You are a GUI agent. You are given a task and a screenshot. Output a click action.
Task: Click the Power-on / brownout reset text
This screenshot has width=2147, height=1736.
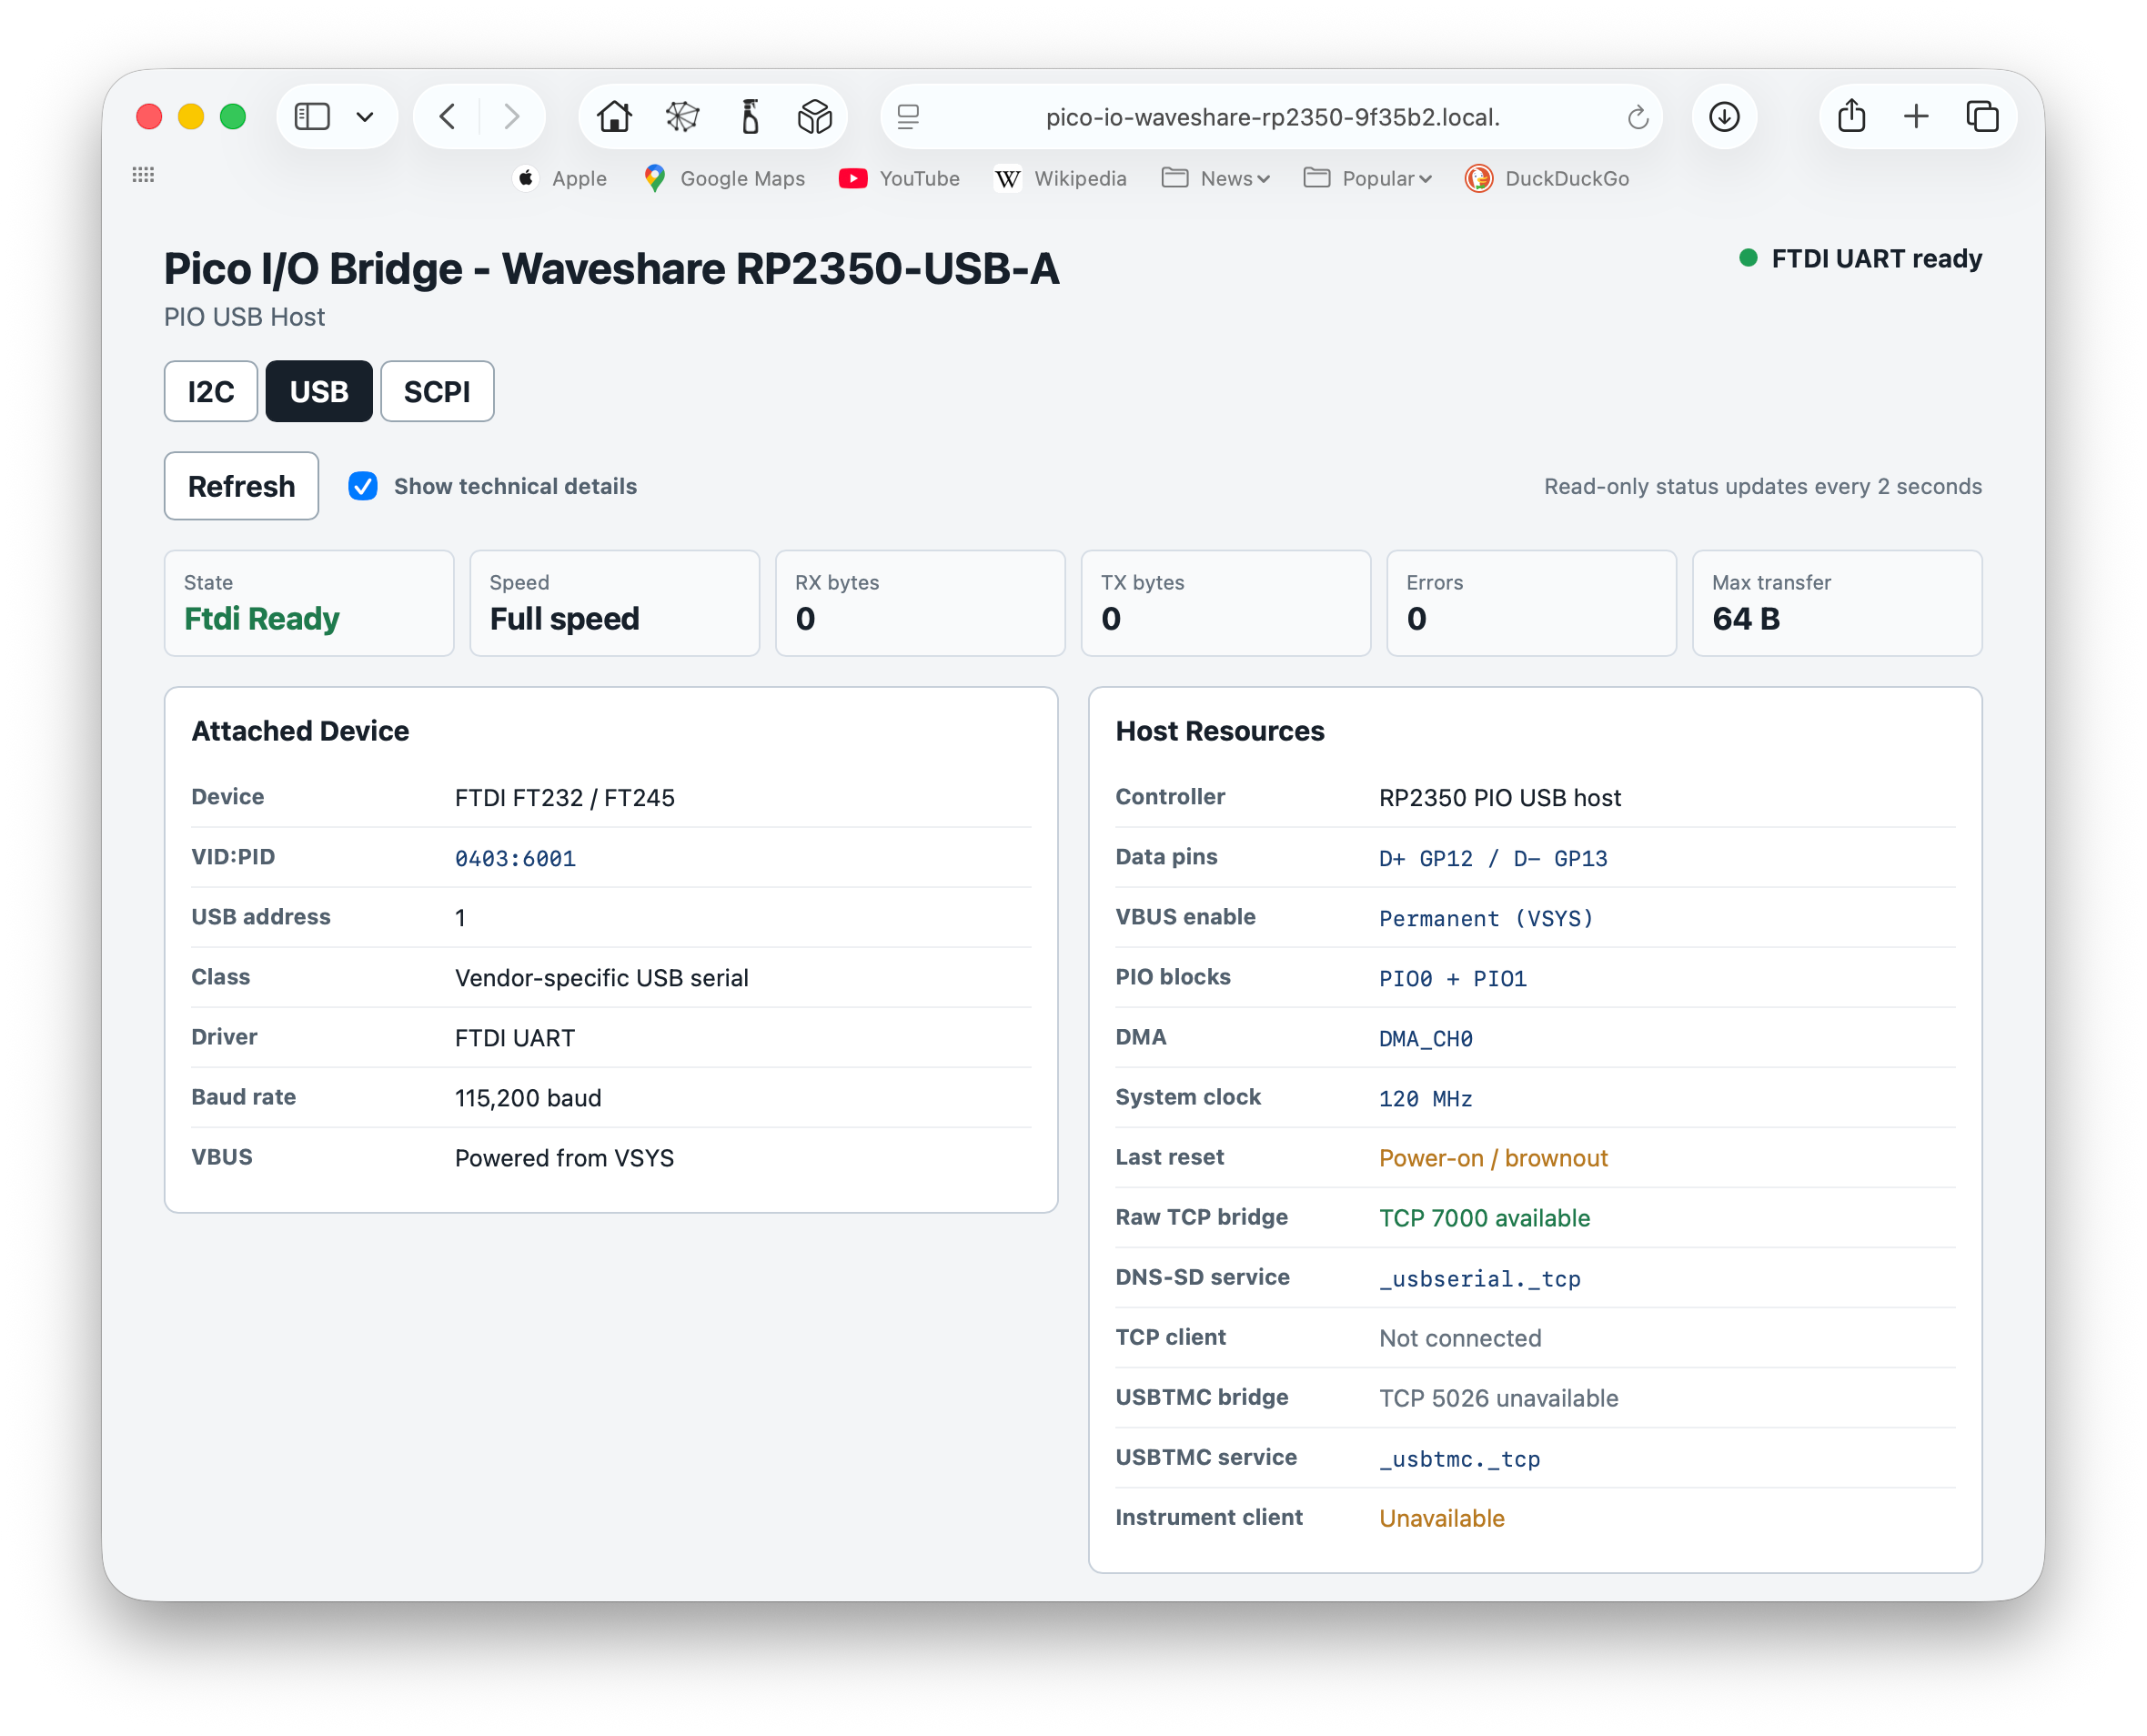pyautogui.click(x=1493, y=1158)
